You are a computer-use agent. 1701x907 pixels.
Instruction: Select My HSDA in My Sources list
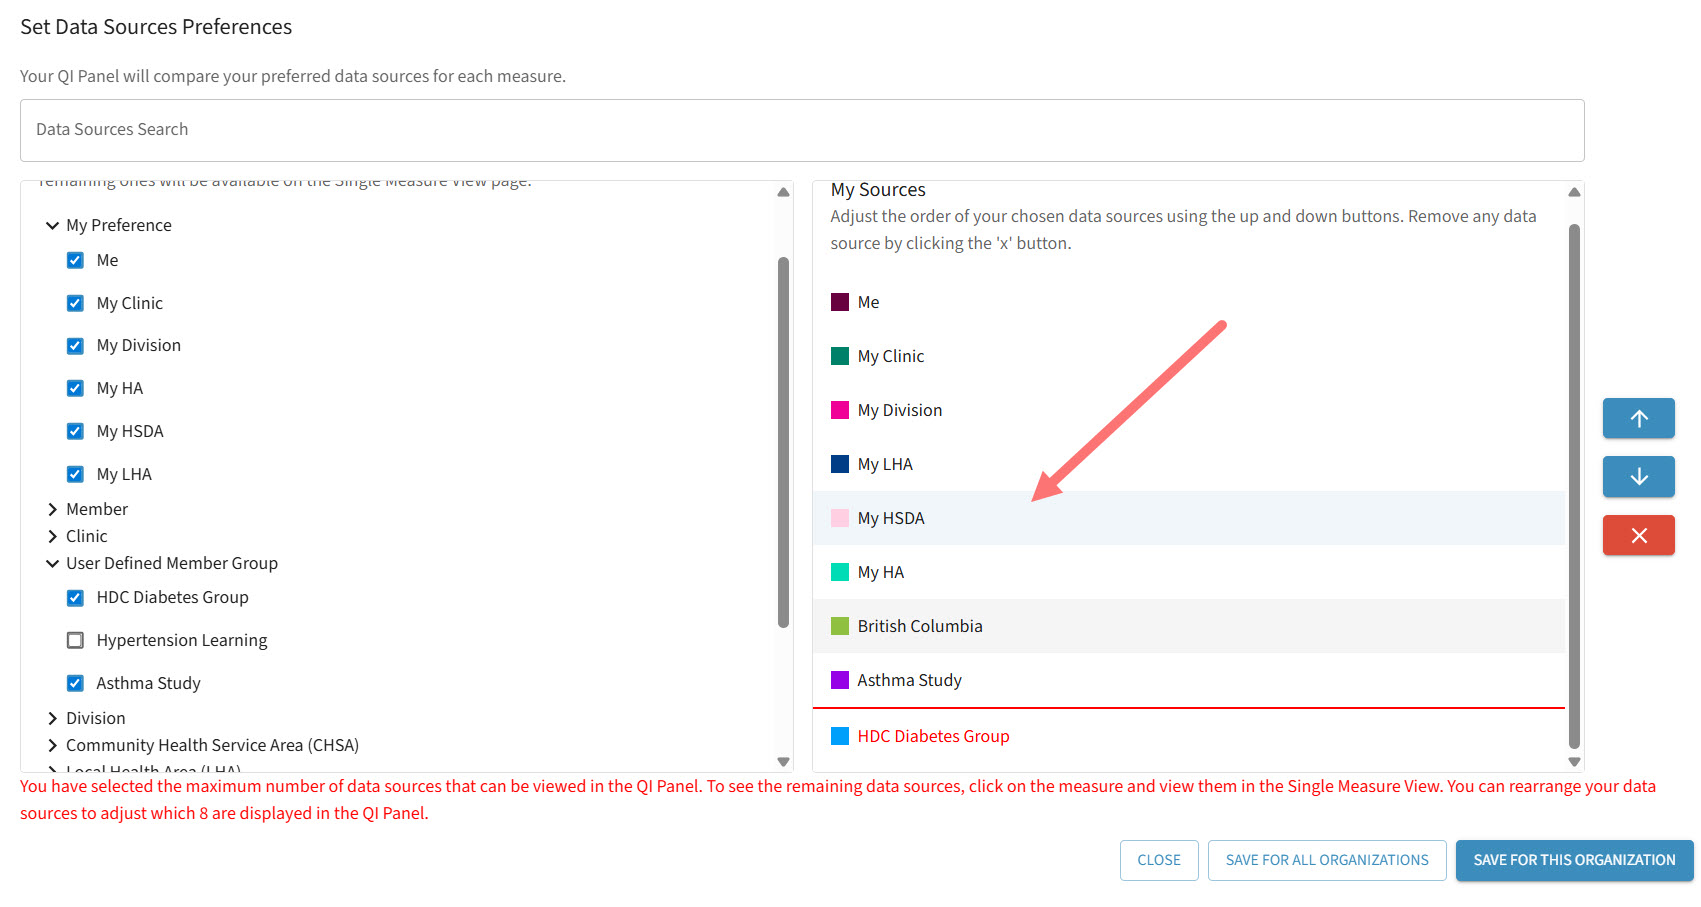pos(891,518)
